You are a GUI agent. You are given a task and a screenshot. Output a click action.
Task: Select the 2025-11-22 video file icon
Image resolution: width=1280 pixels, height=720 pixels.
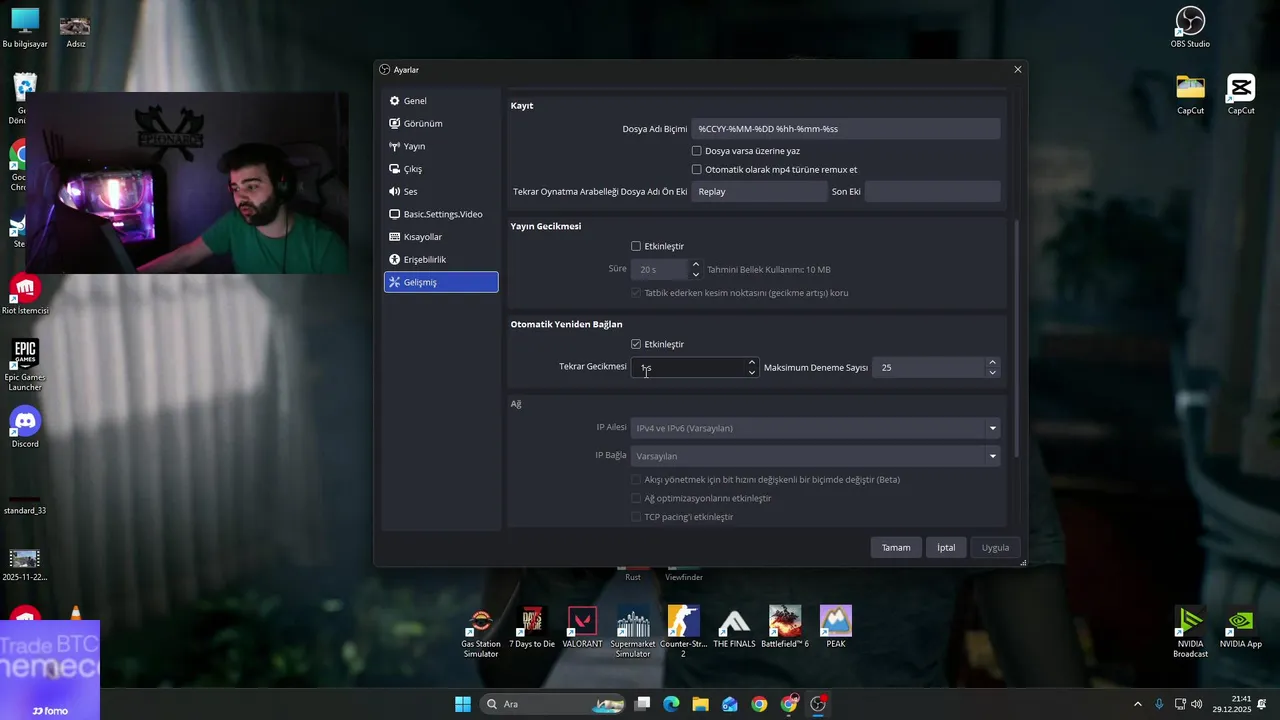25,565
